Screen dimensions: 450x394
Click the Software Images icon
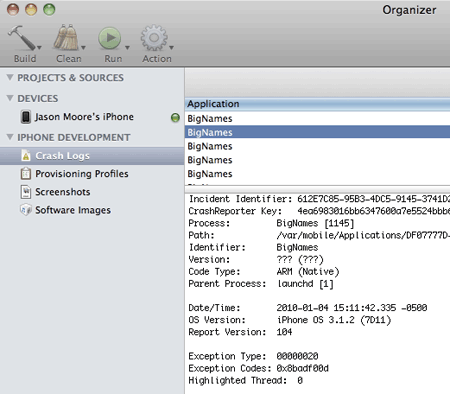click(x=26, y=210)
